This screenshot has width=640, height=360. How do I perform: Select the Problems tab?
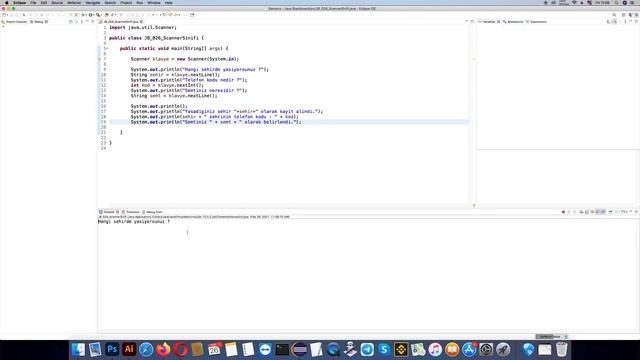(x=131, y=212)
